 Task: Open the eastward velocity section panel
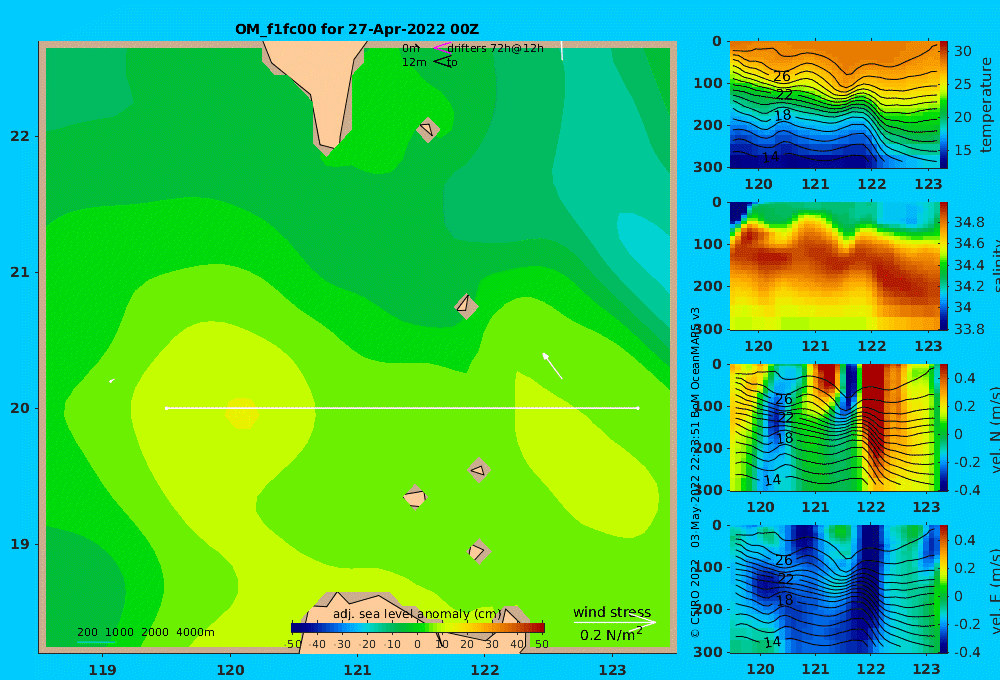[834, 589]
